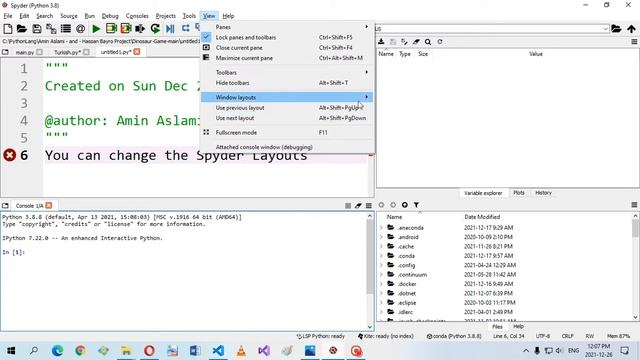The image size is (640, 360).
Task: Run selection or current line icon
Action: 140,29
